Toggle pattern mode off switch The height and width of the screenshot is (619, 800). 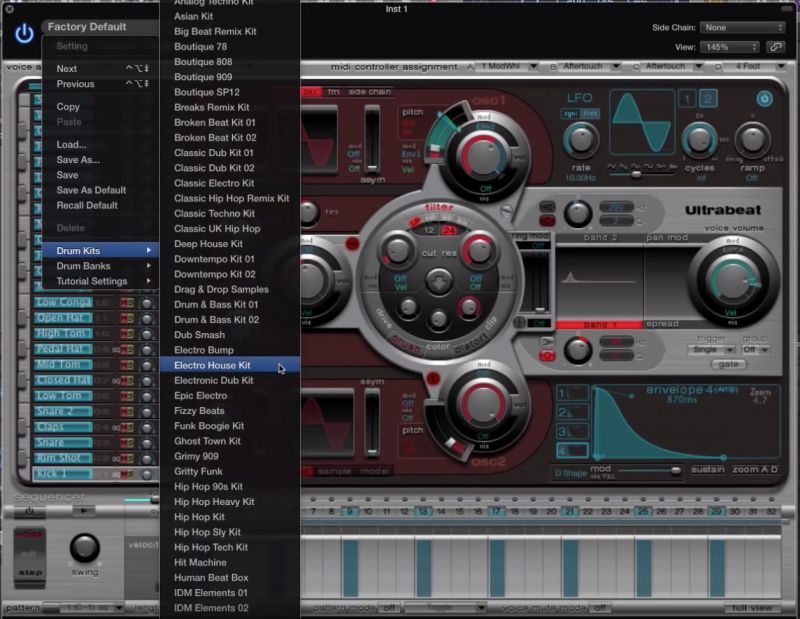coord(388,606)
